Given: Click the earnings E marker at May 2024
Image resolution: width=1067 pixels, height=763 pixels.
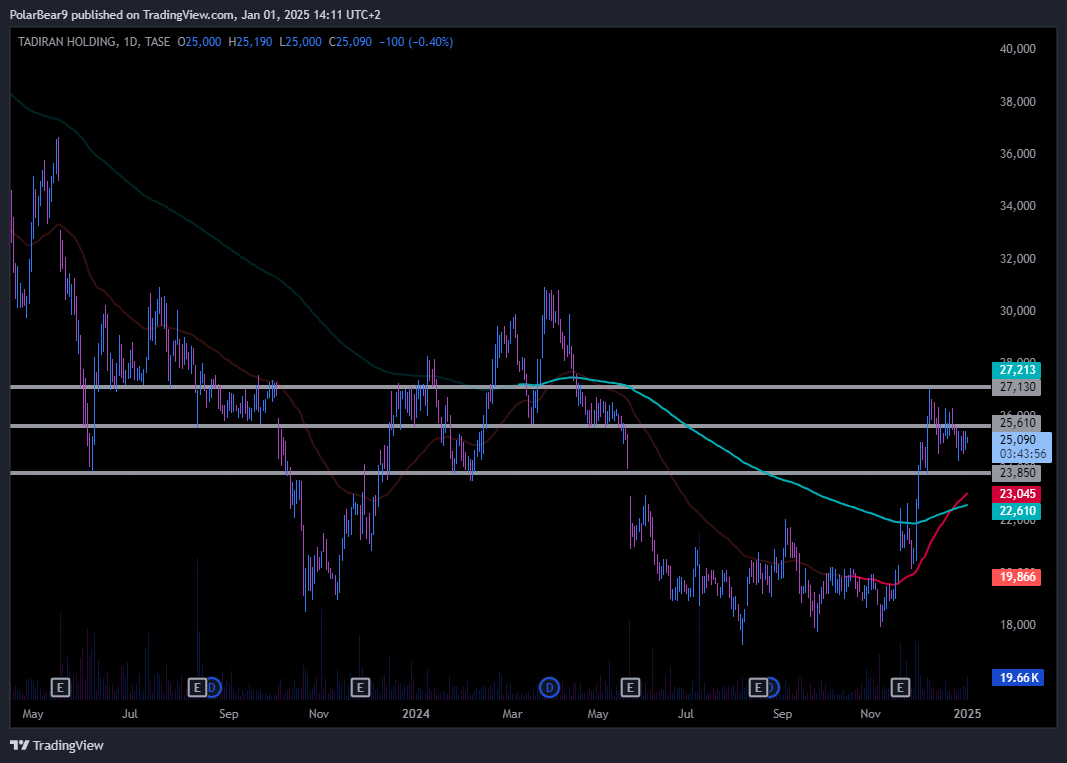Looking at the screenshot, I should click(630, 687).
